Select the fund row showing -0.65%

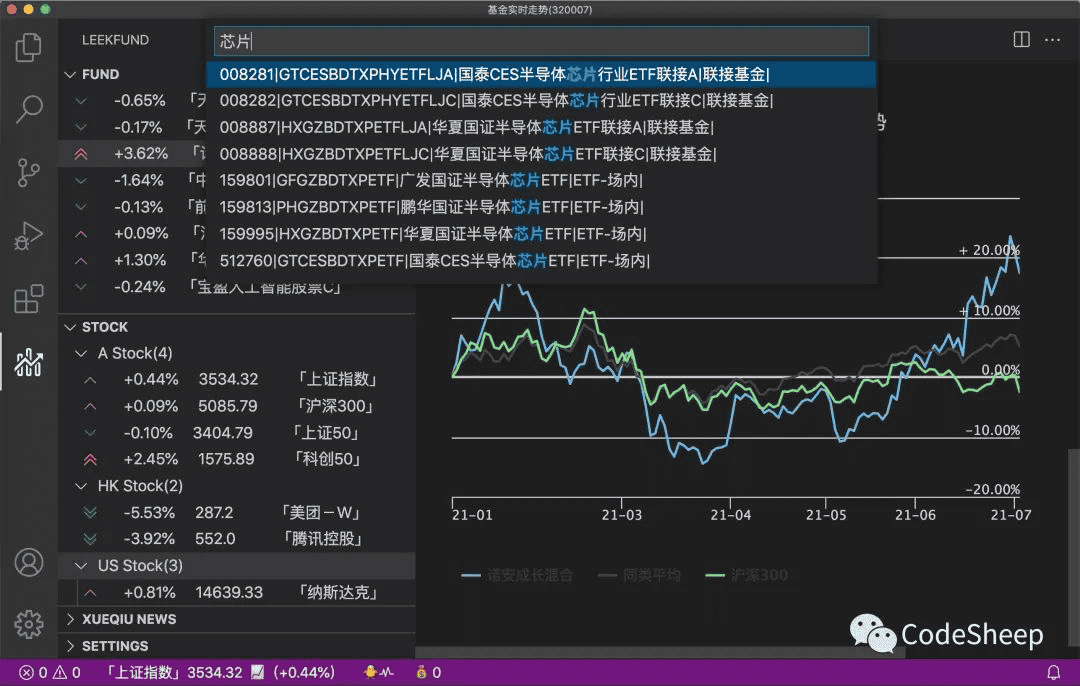click(134, 101)
